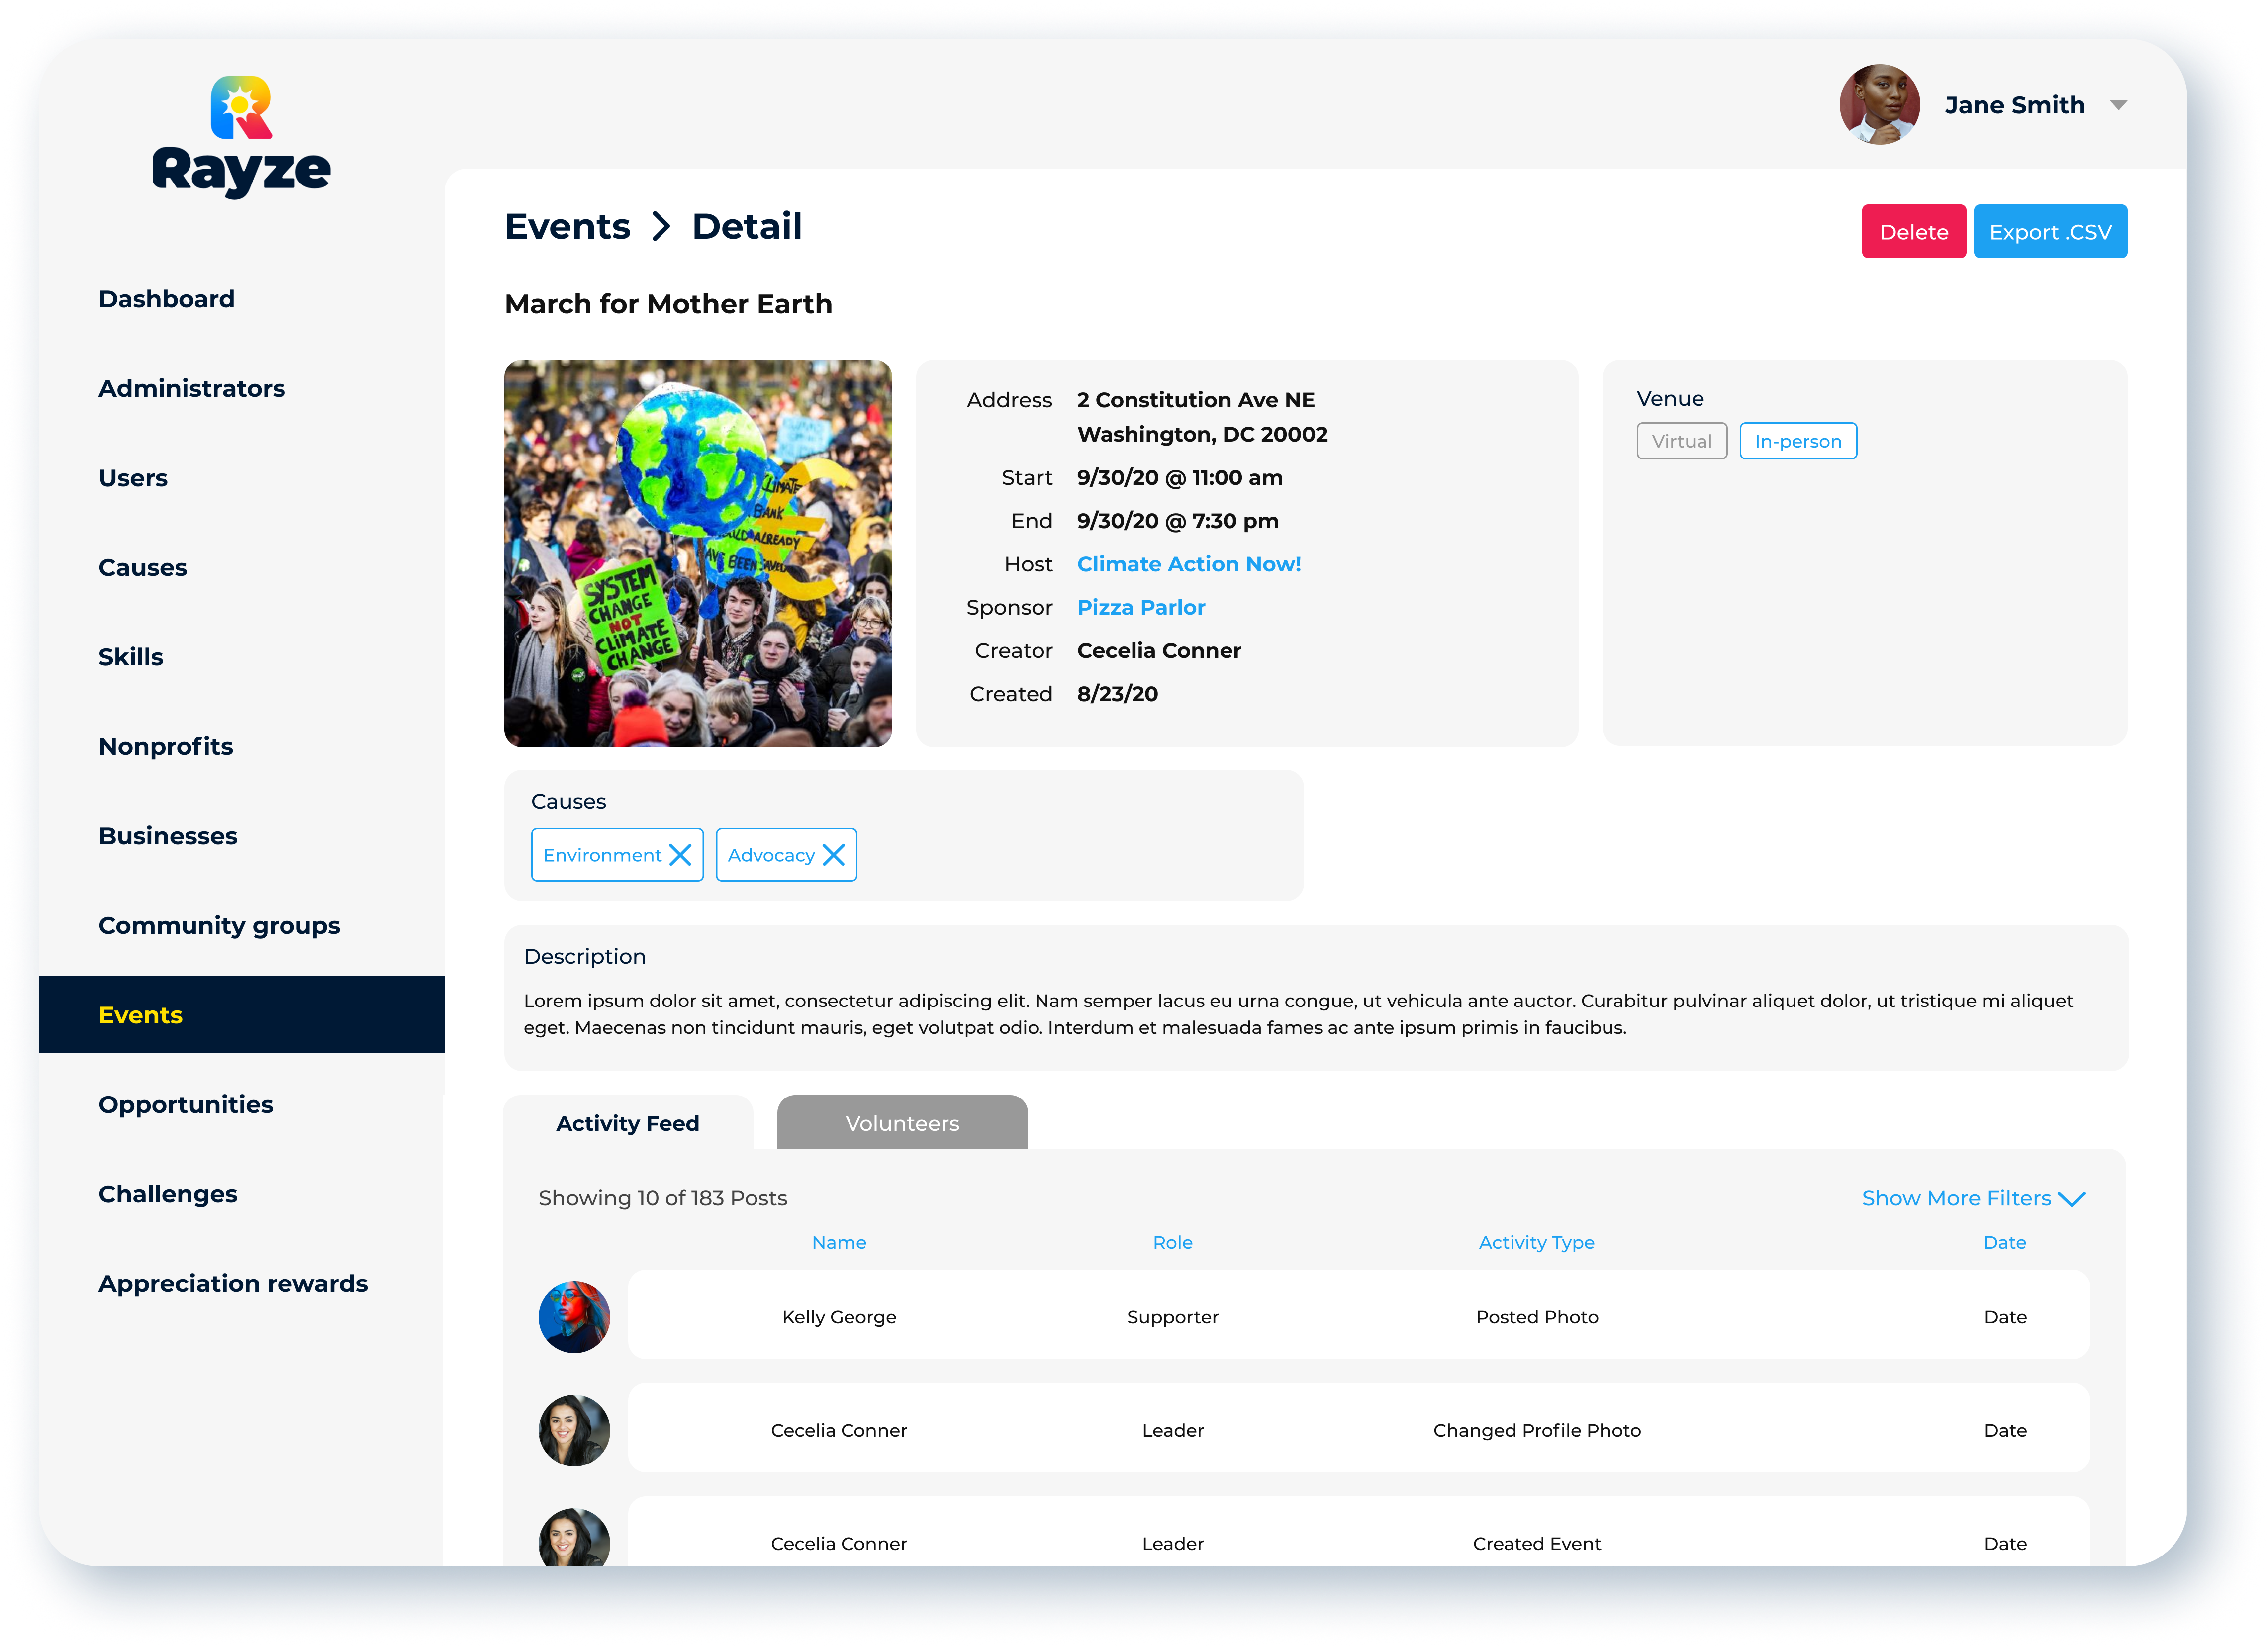2268x1647 pixels.
Task: Open Administrators in the sidebar
Action: coord(192,388)
